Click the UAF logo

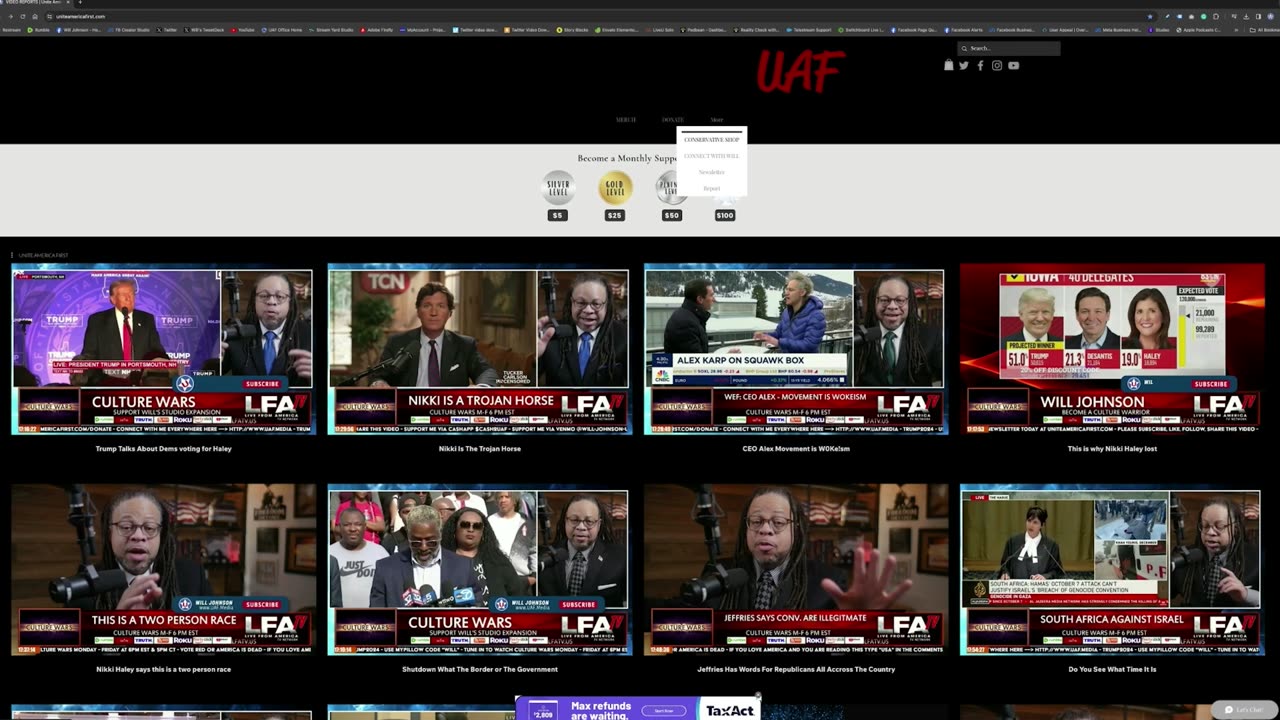pos(800,72)
